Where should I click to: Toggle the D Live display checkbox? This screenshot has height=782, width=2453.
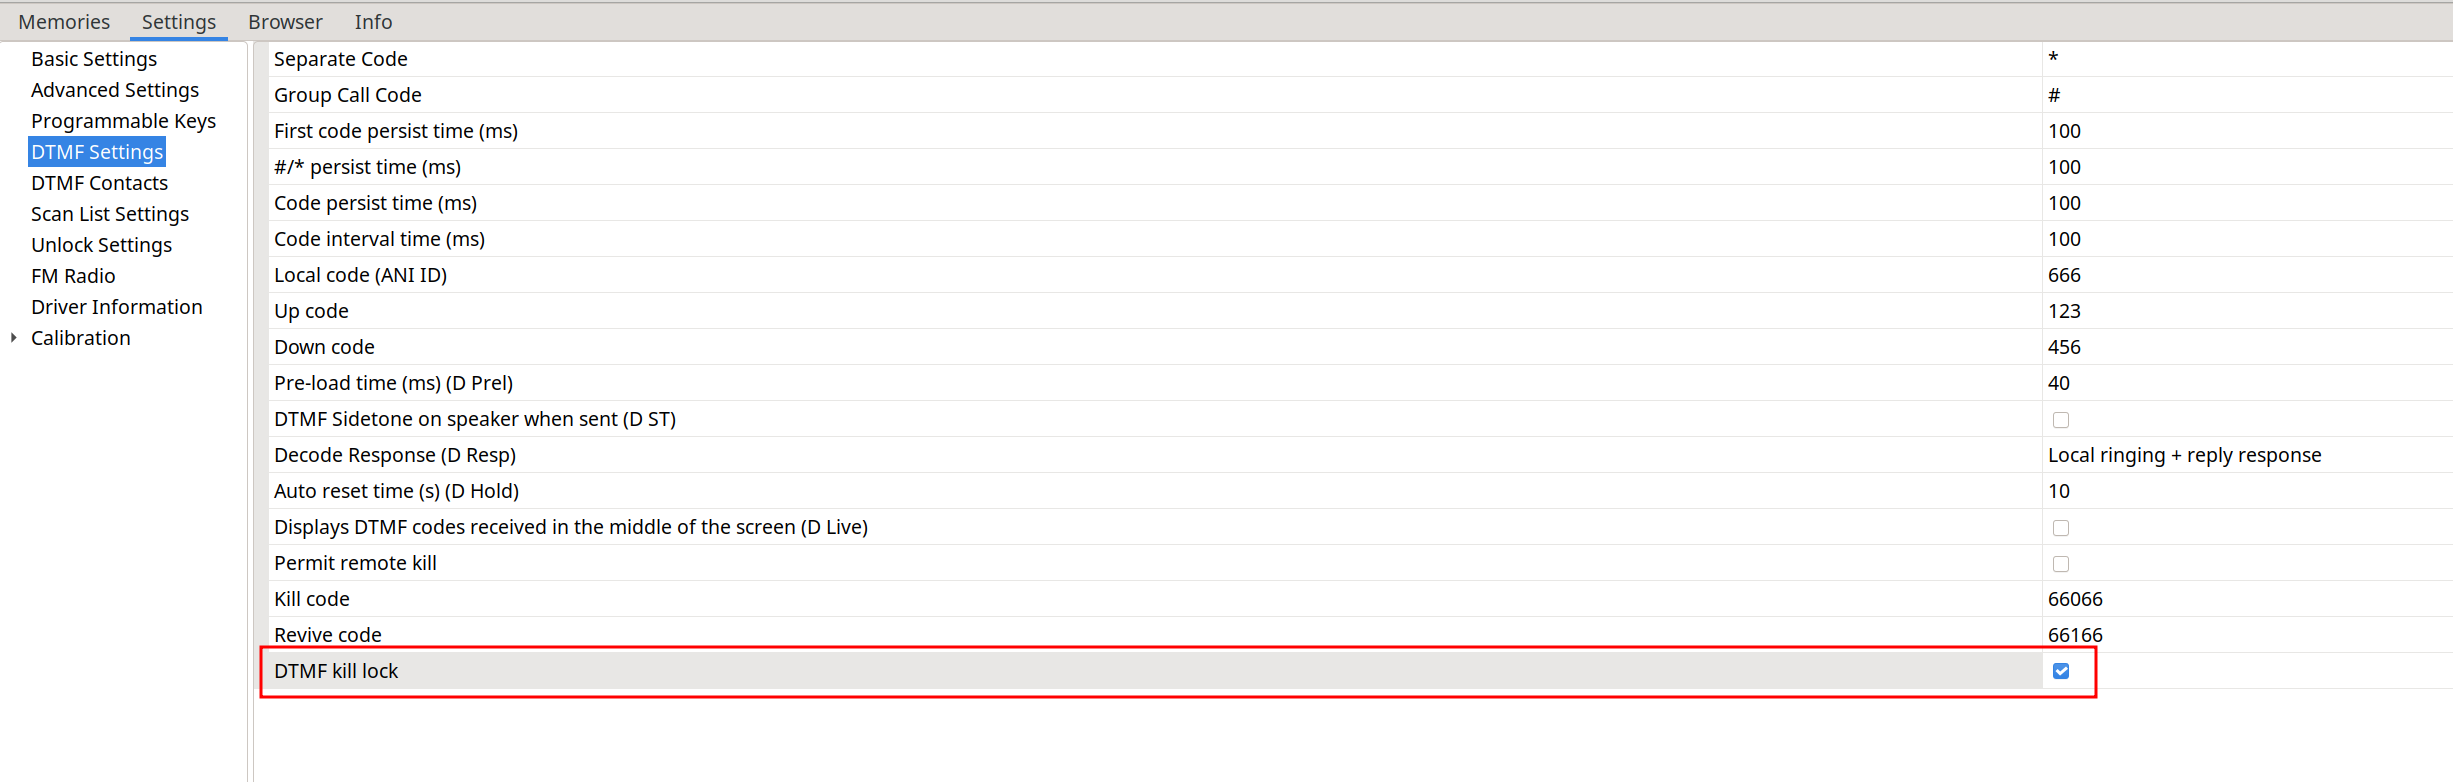tap(2061, 528)
